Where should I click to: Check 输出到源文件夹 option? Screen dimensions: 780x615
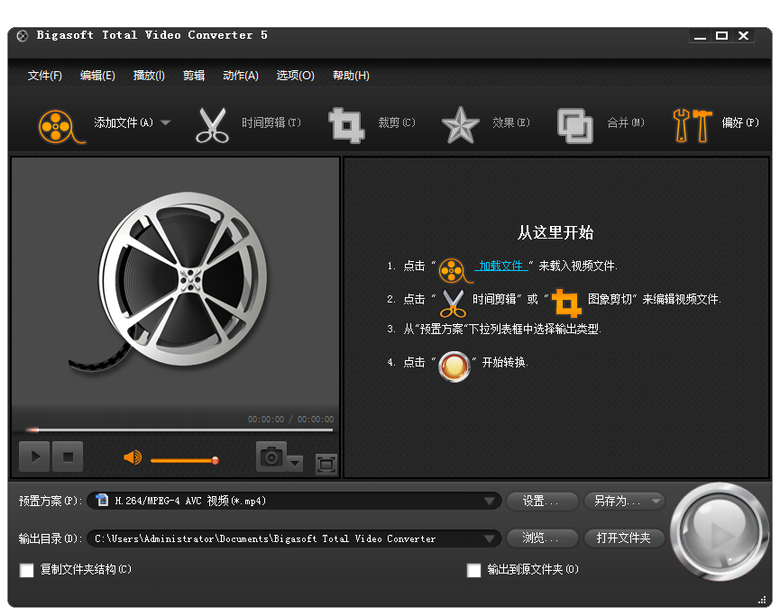(474, 571)
